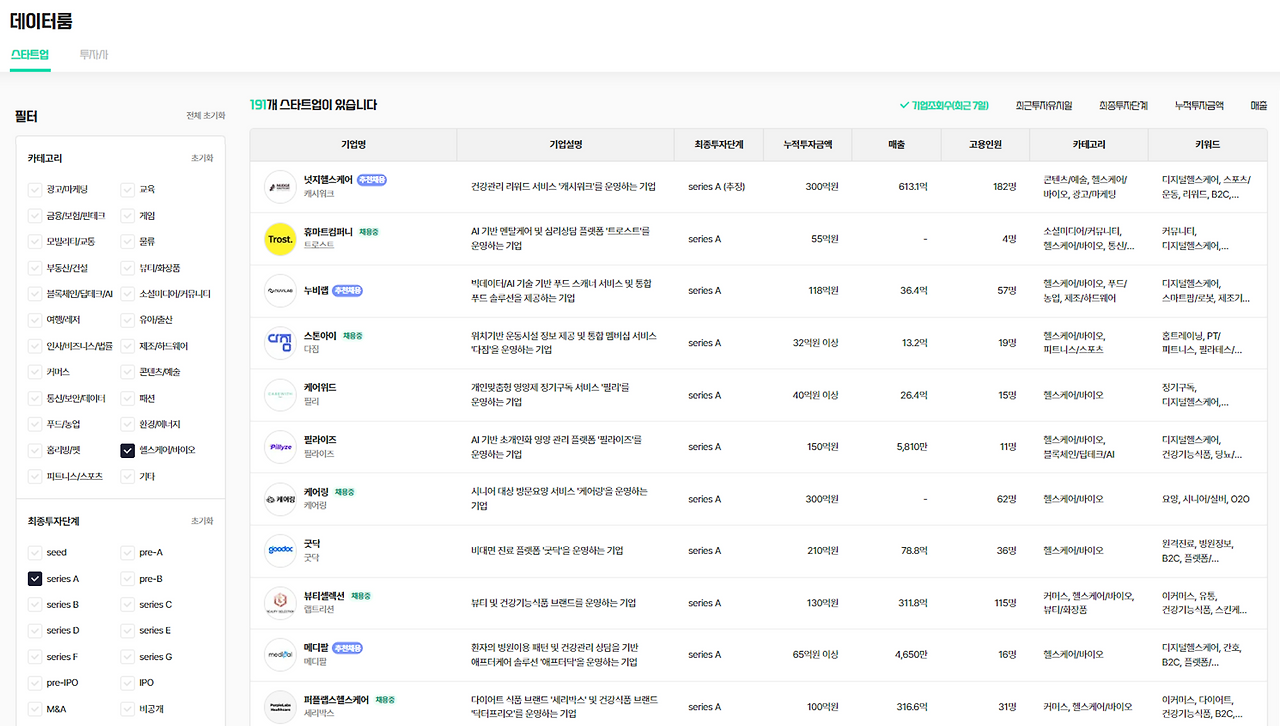Uncheck the series A stage checkbox

(x=35, y=579)
